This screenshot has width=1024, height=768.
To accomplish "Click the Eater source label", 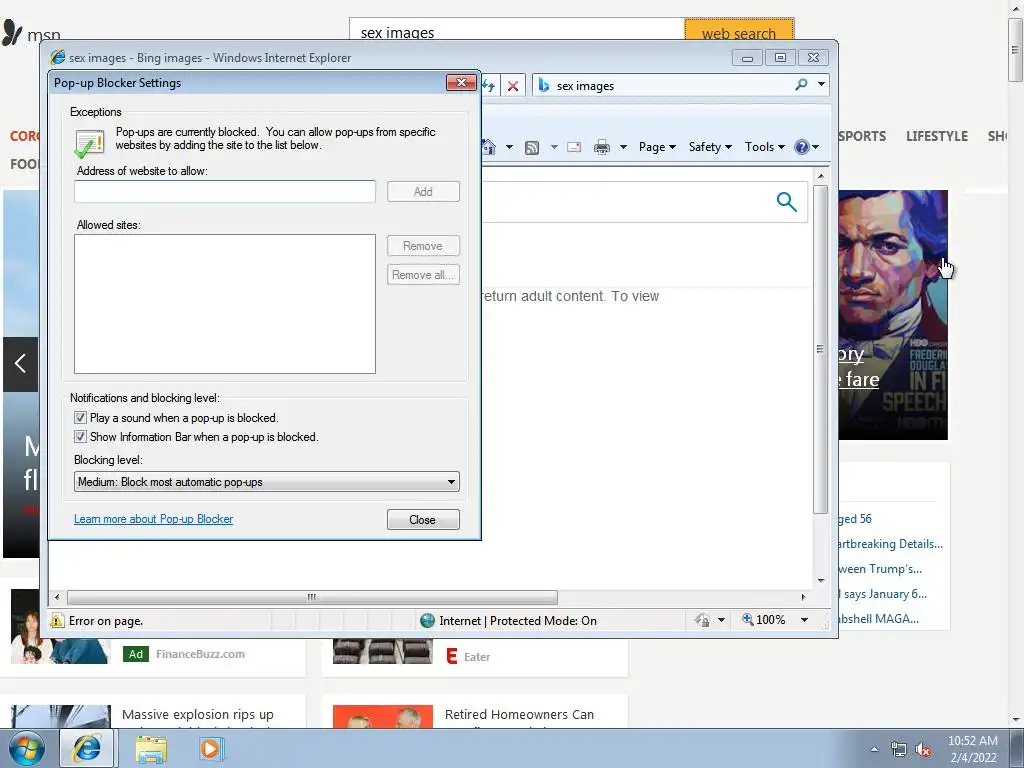I will point(477,657).
